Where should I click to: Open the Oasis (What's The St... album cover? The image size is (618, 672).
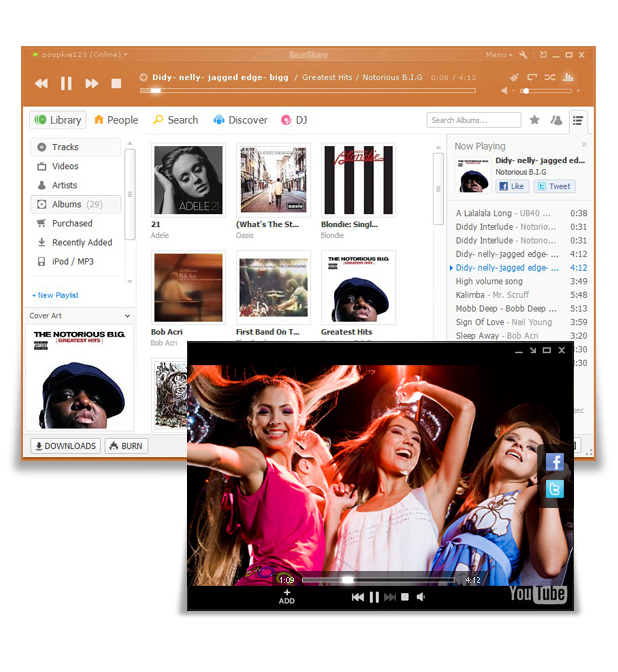(273, 180)
